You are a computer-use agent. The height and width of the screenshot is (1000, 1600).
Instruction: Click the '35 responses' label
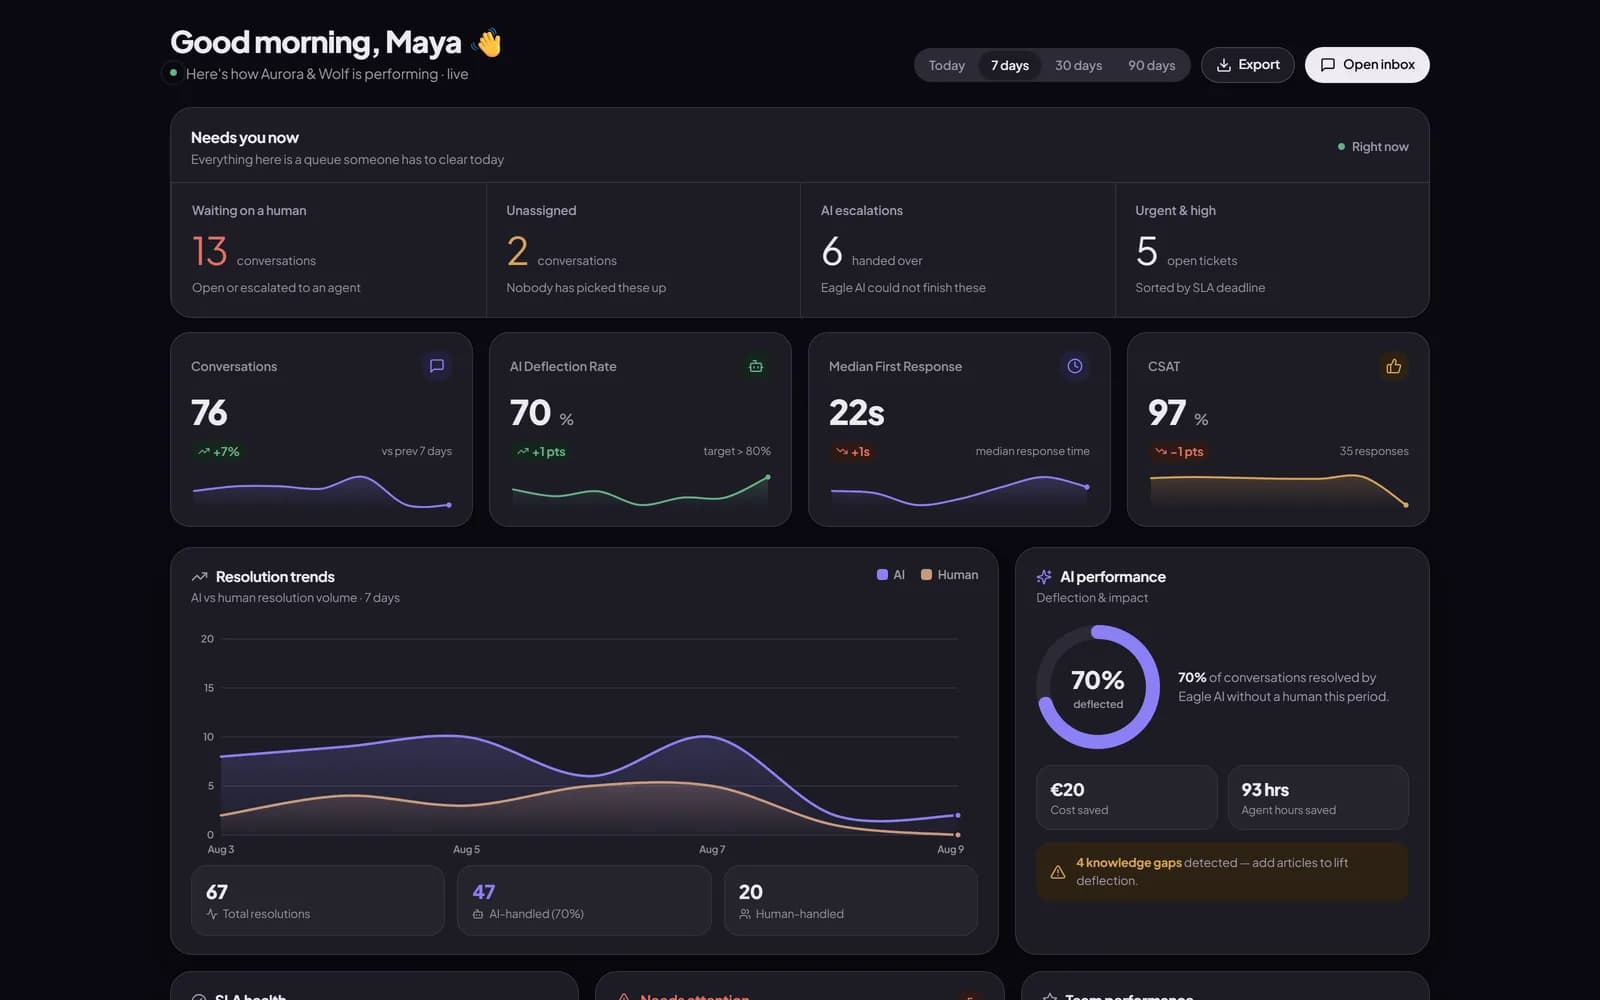[1374, 452]
